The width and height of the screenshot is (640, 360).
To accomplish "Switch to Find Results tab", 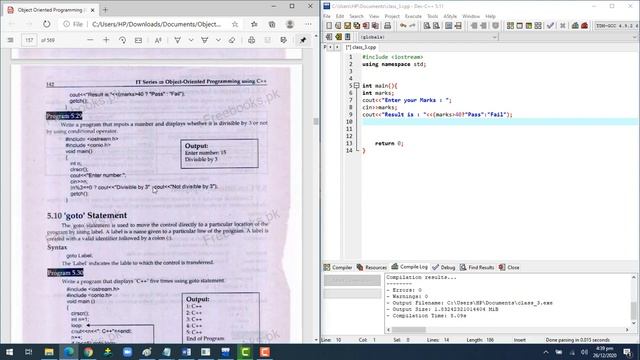I will pos(477,267).
